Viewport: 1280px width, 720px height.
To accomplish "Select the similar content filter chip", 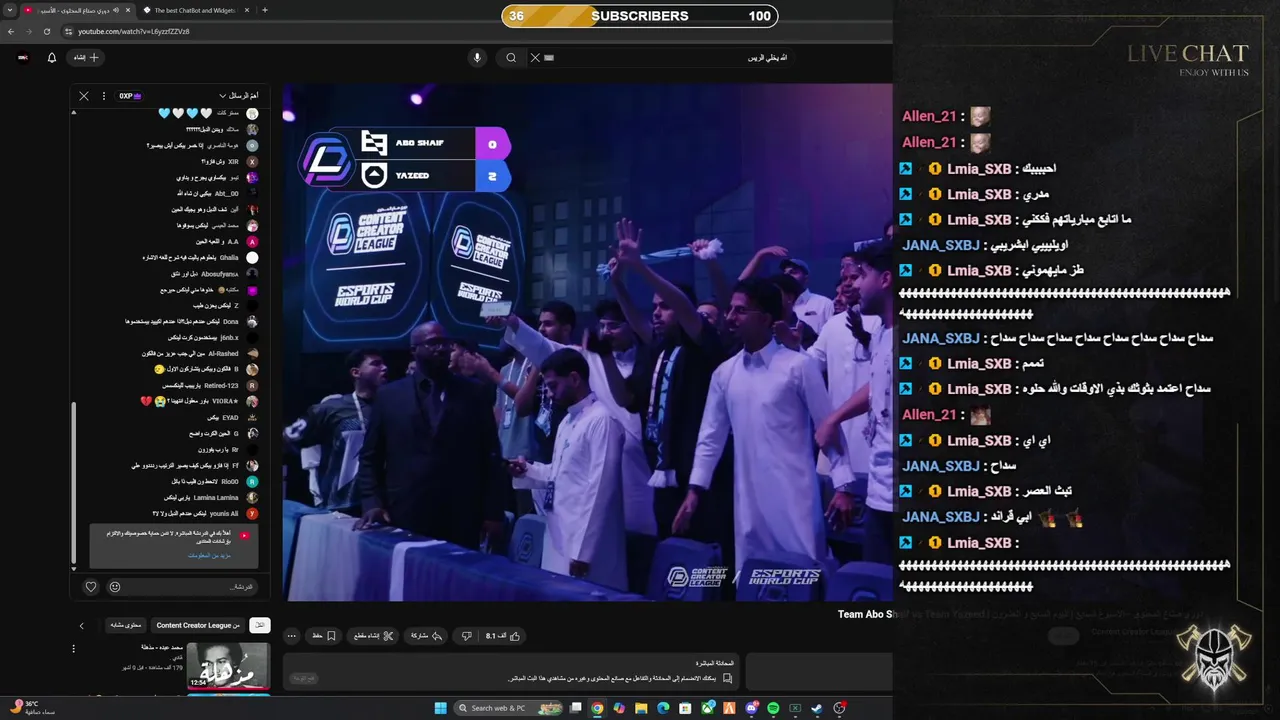I will pos(125,625).
